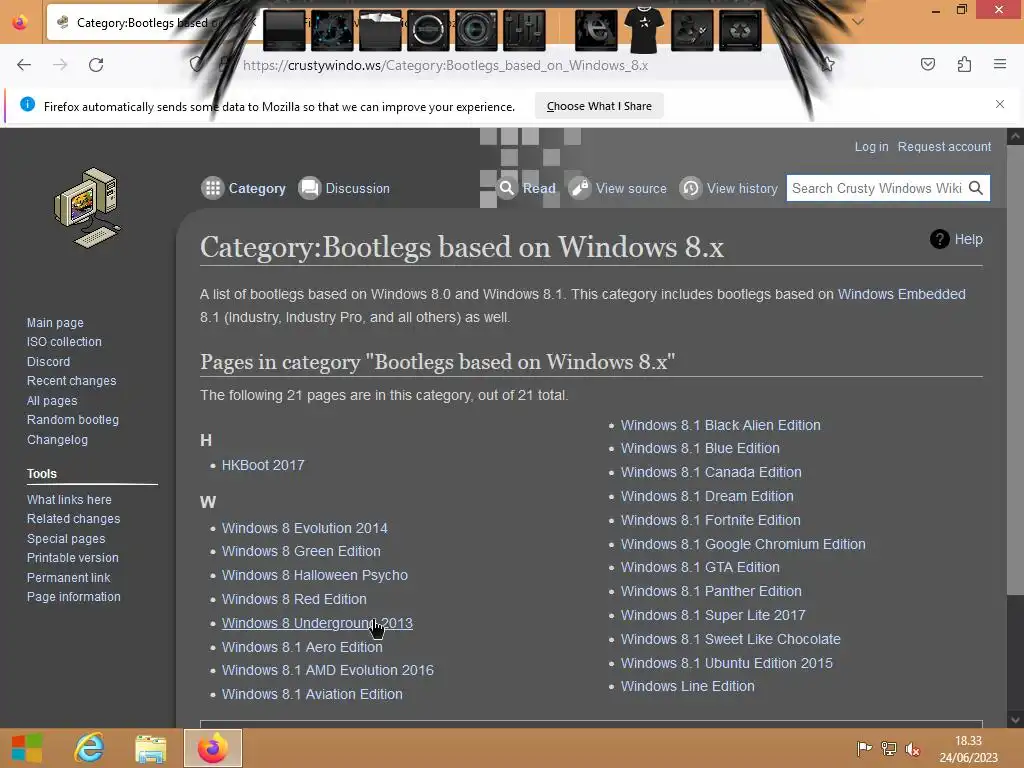This screenshot has height=768, width=1024.
Task: Open Windows 8 Green Edition link
Action: (301, 551)
